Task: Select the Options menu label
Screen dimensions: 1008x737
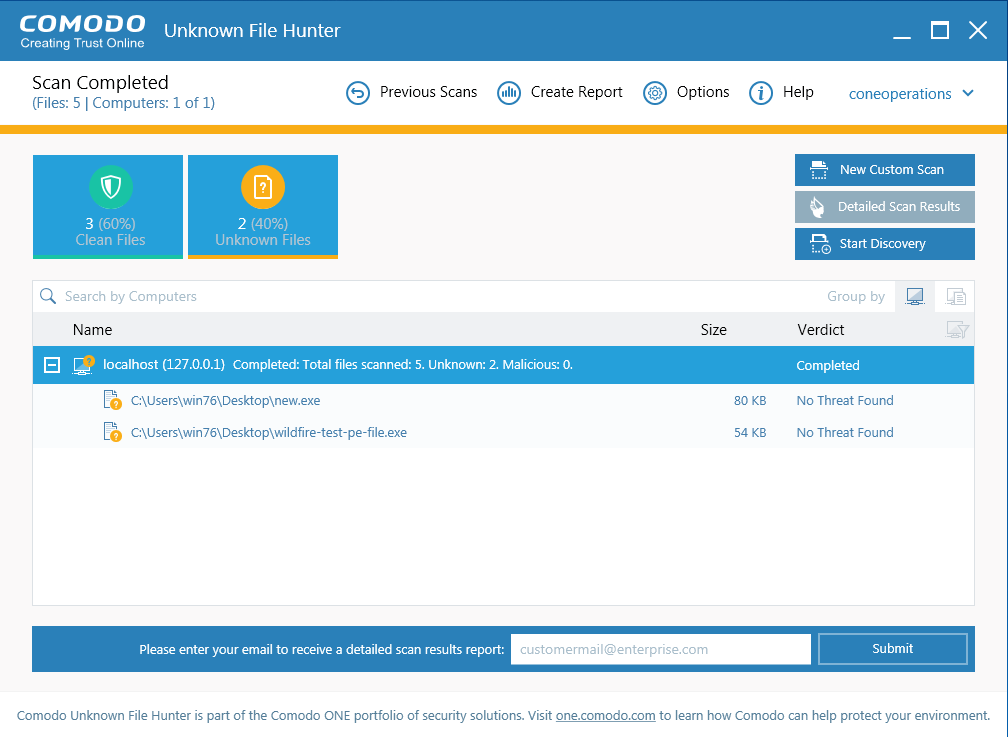Action: [703, 92]
